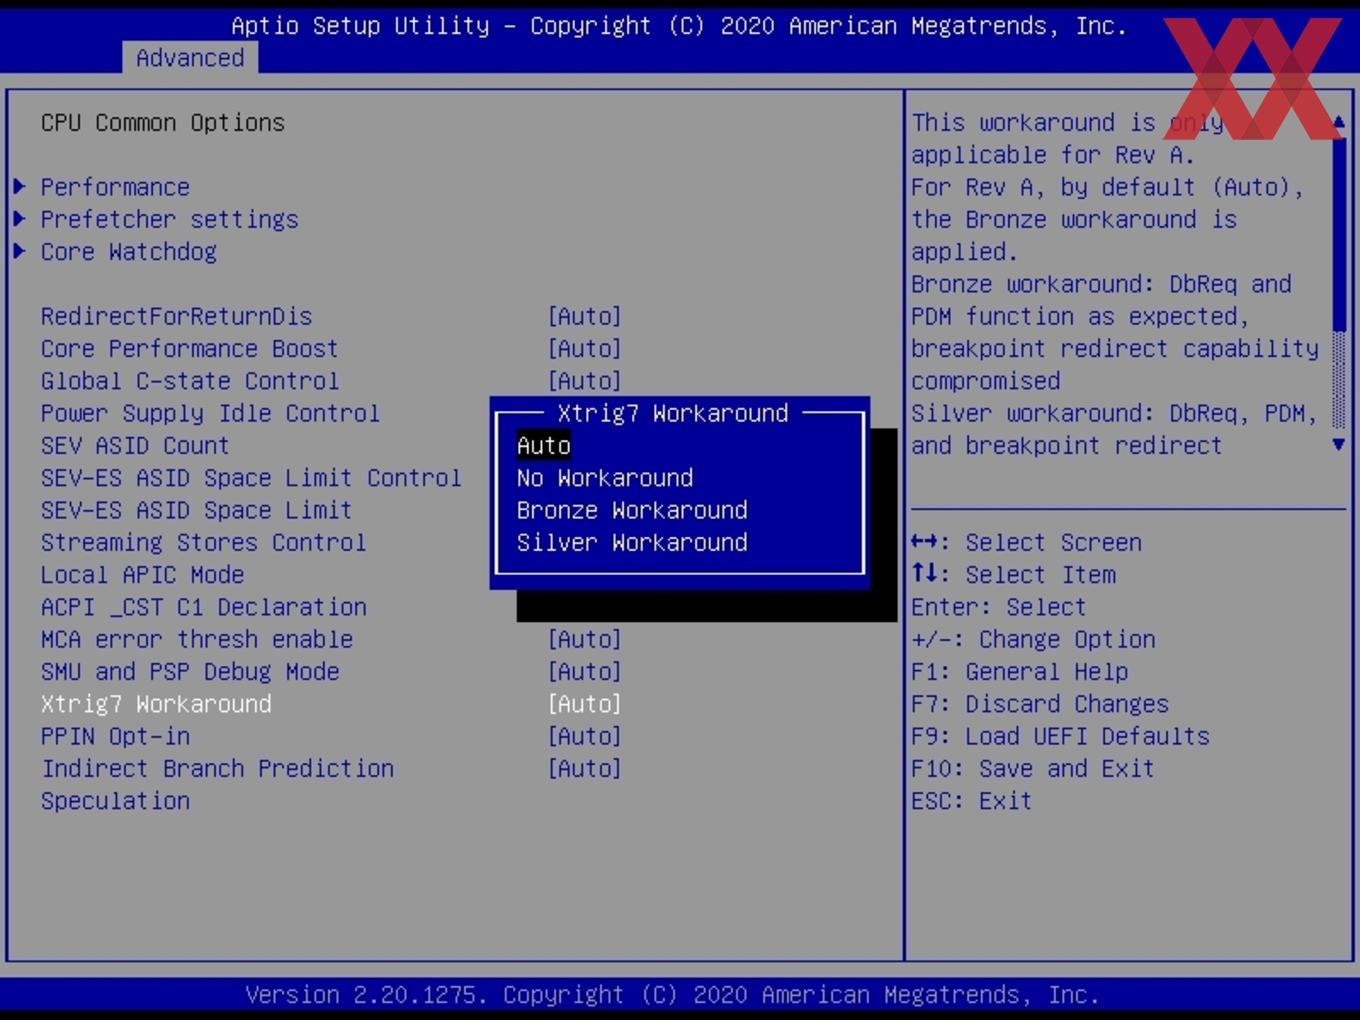1360x1020 pixels.
Task: Open Xtrig7 Workaround Auto value
Action: pos(585,704)
